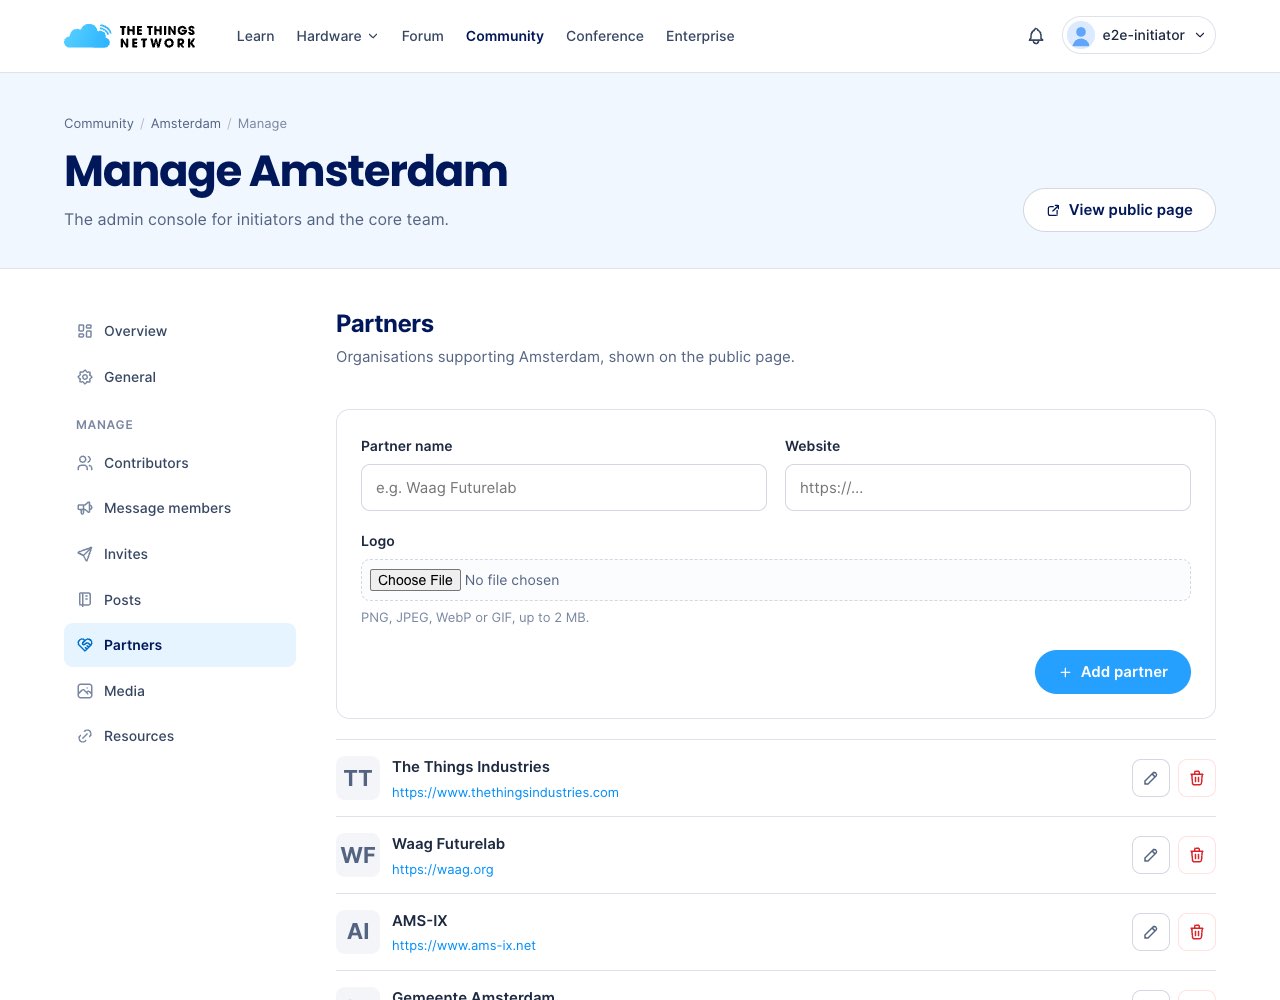Image resolution: width=1280 pixels, height=1000 pixels.
Task: Edit The Things Industries partner
Action: (1151, 778)
